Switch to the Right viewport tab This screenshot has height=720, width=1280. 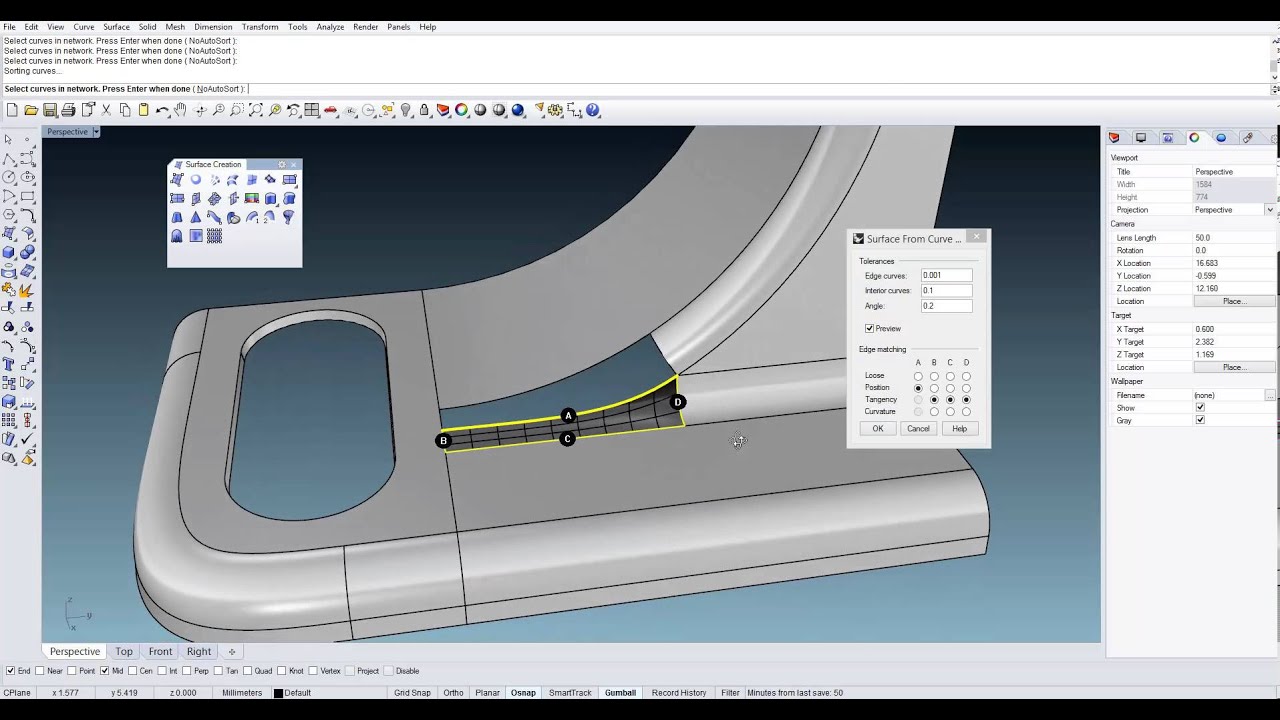pyautogui.click(x=199, y=652)
